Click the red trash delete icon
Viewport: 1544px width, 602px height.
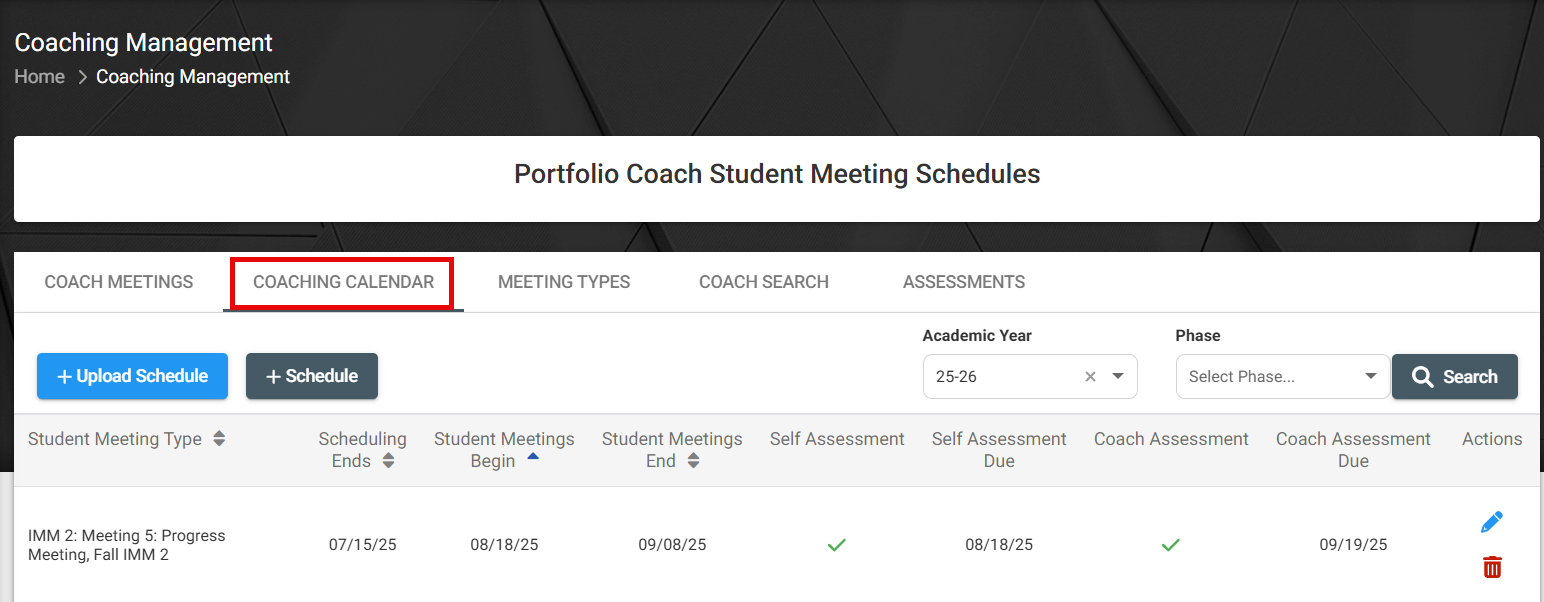click(1491, 567)
